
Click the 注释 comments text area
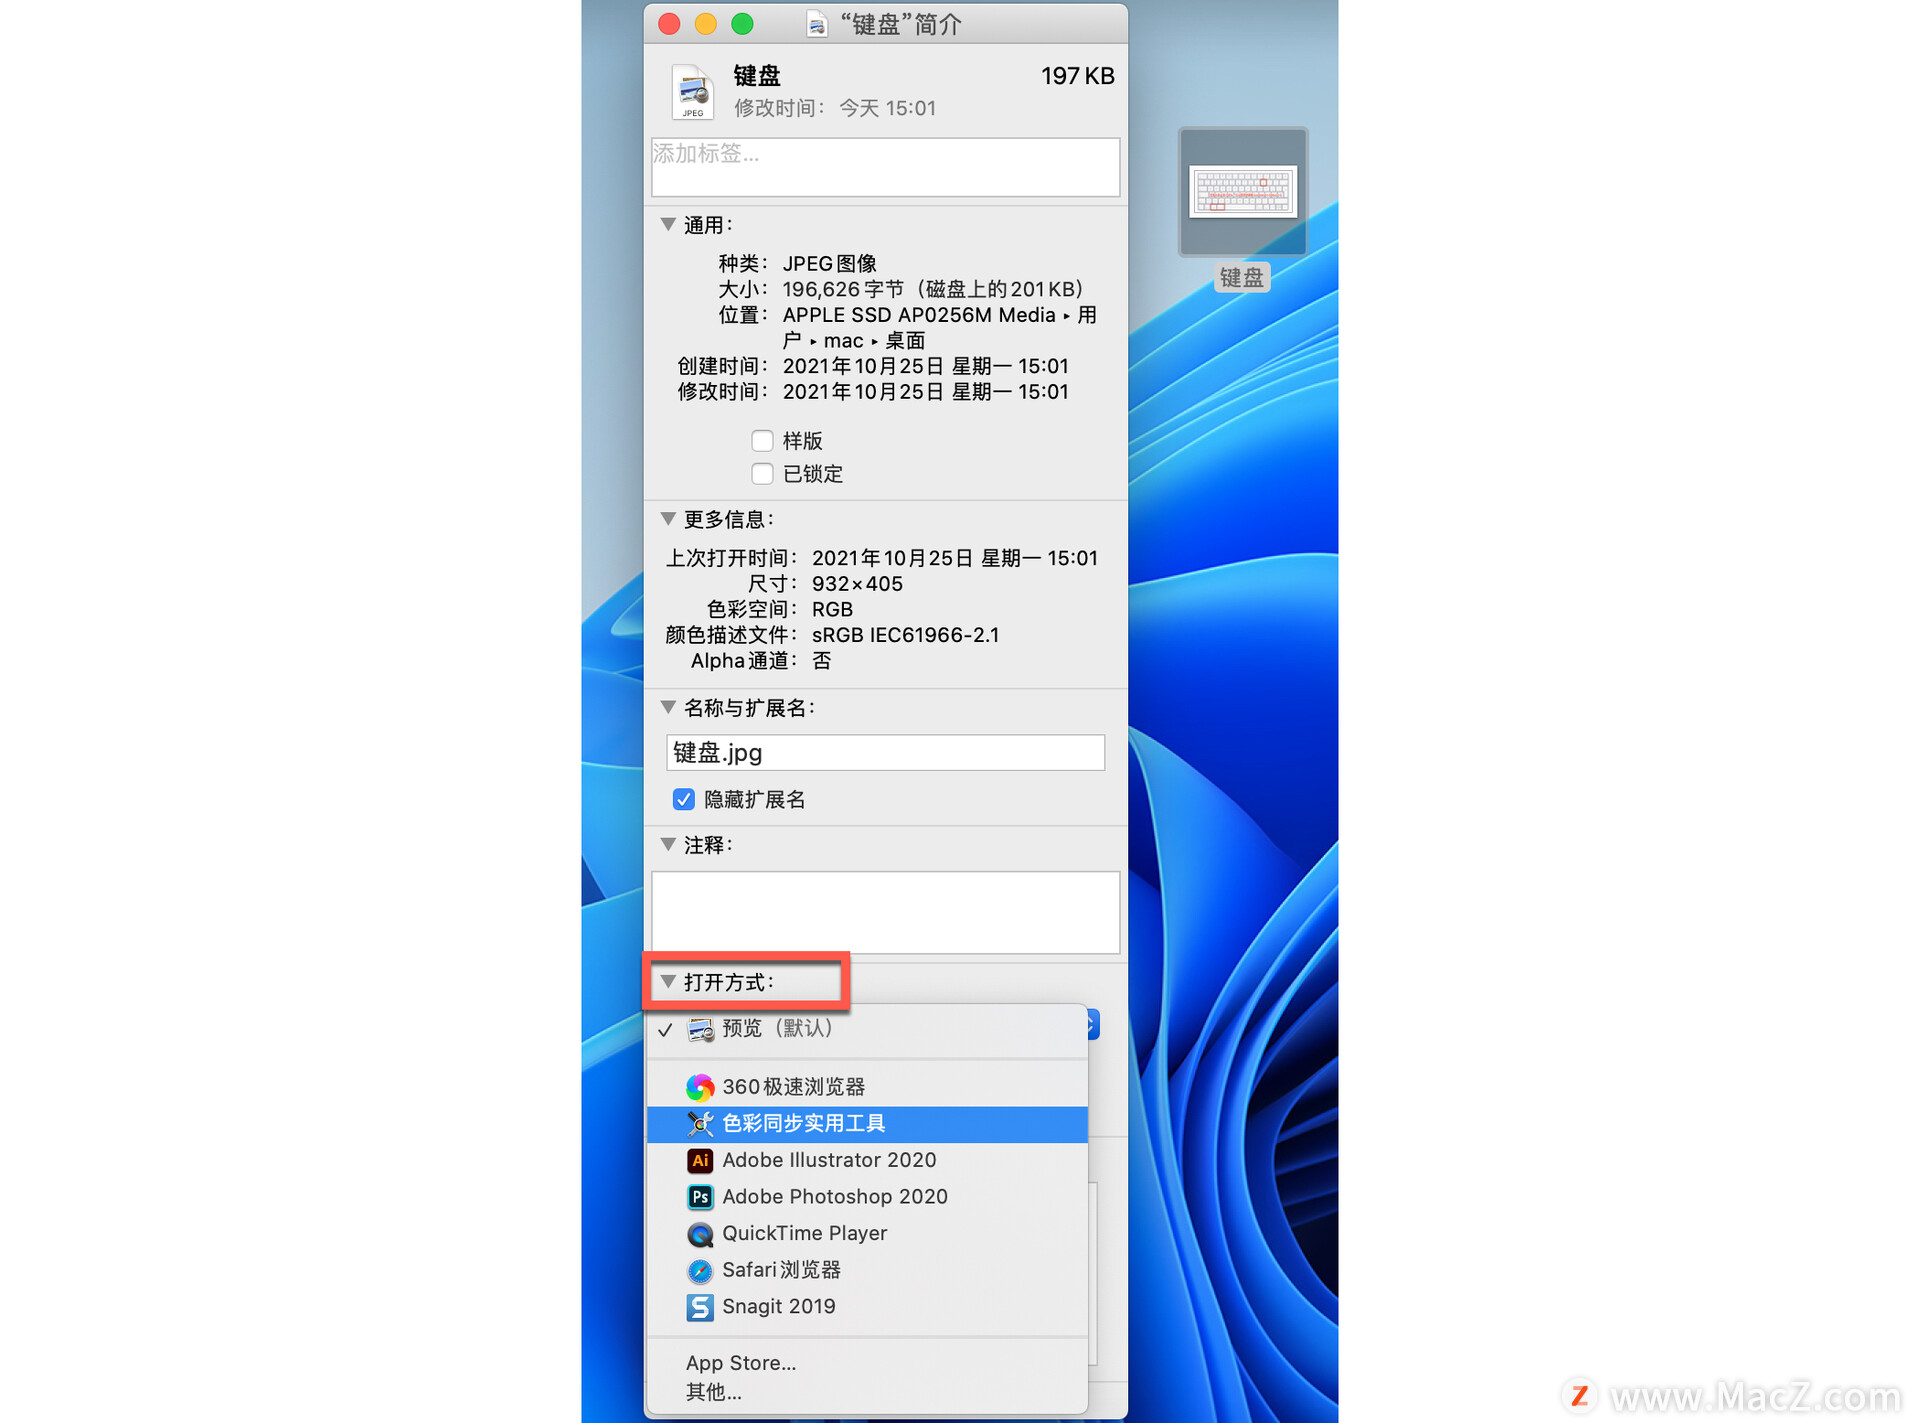pos(885,912)
